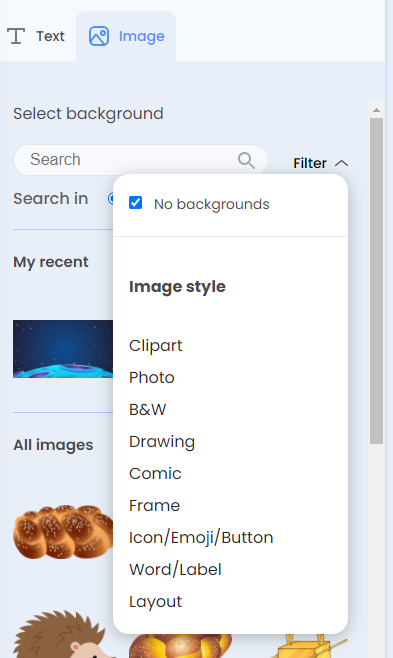Click the vertical scrollbar thumb
The width and height of the screenshot is (393, 658).
[x=376, y=281]
